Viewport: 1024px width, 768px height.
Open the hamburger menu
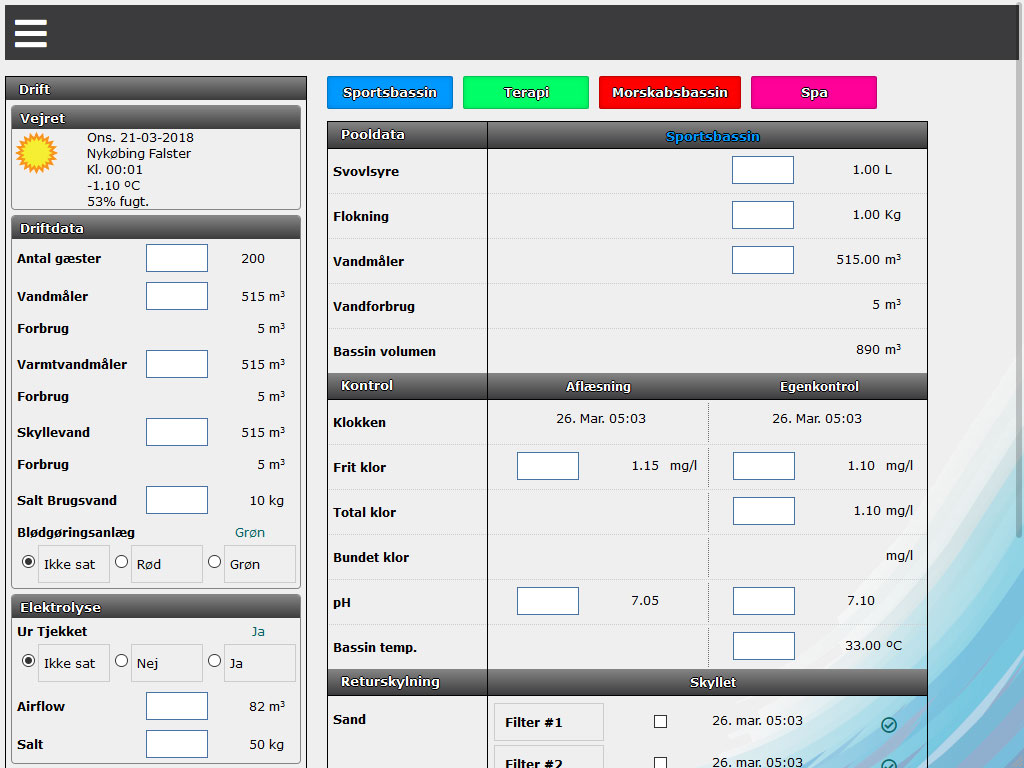[x=31, y=33]
